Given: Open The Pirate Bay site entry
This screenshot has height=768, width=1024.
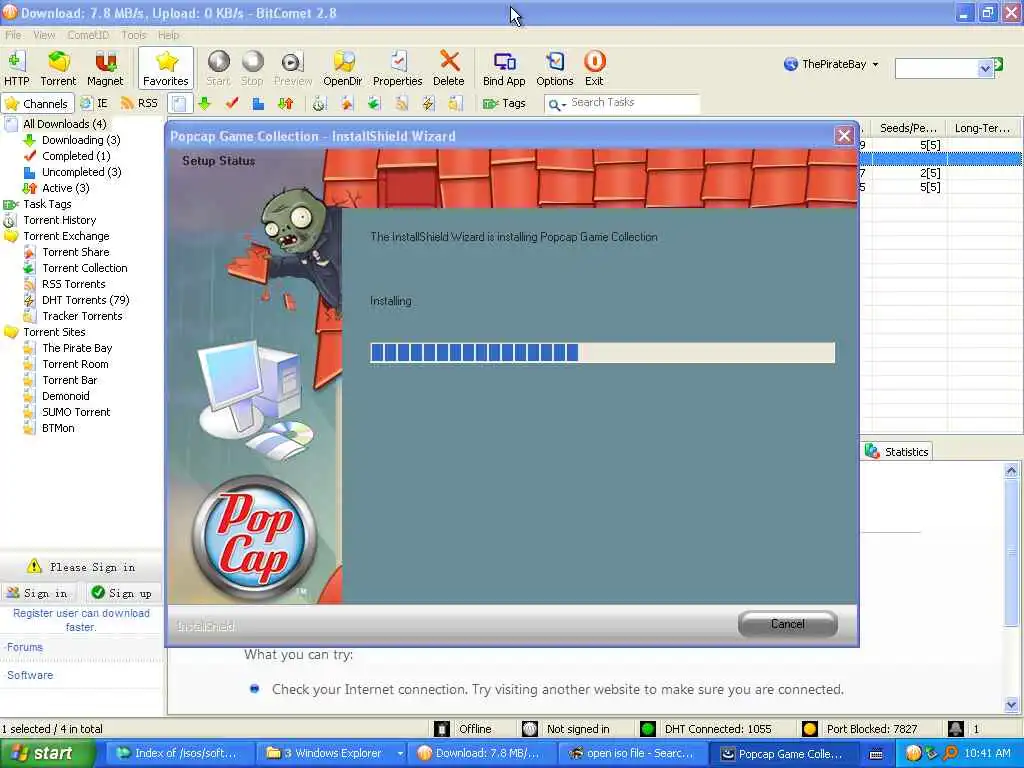Looking at the screenshot, I should 77,348.
